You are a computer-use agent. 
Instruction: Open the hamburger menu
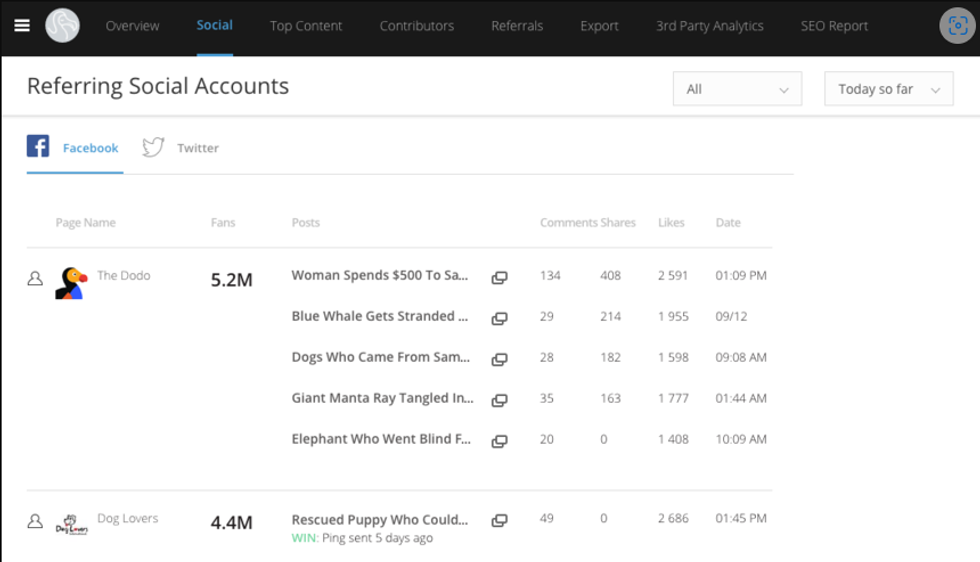point(22,26)
